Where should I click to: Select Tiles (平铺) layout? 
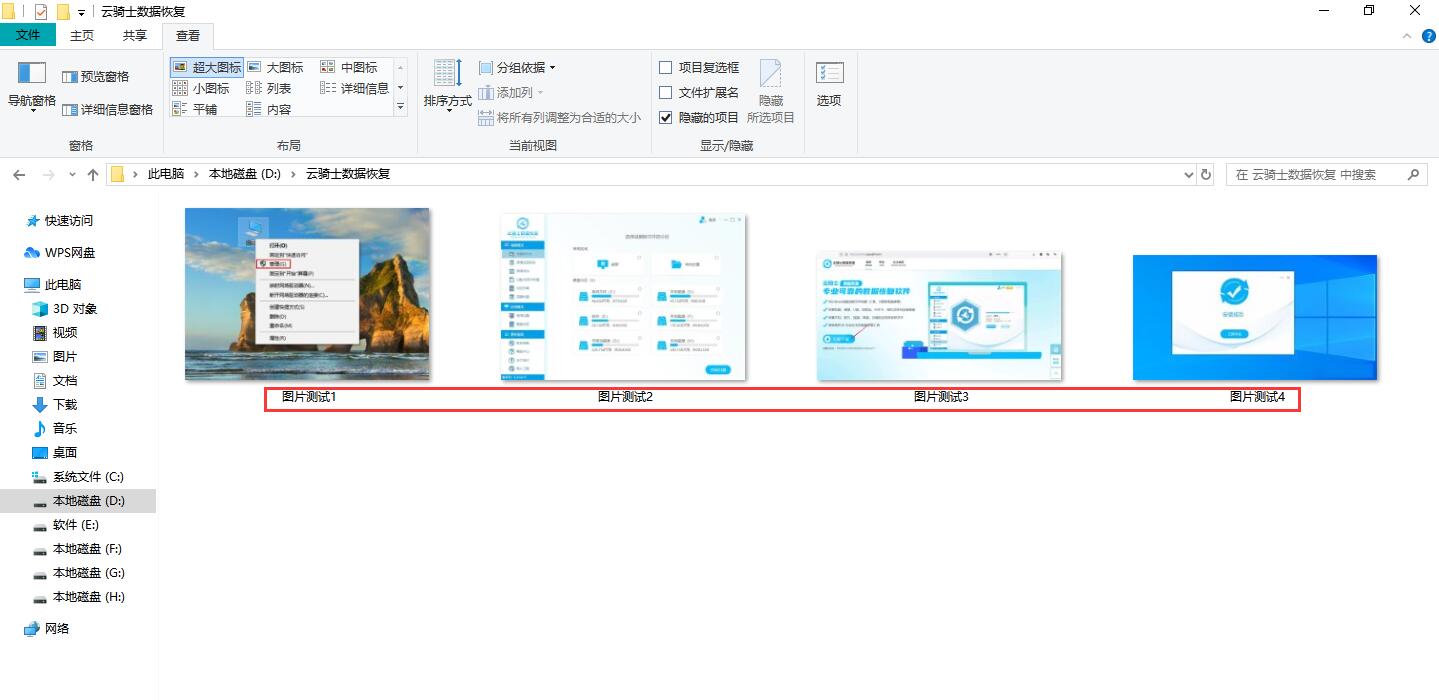[x=195, y=109]
